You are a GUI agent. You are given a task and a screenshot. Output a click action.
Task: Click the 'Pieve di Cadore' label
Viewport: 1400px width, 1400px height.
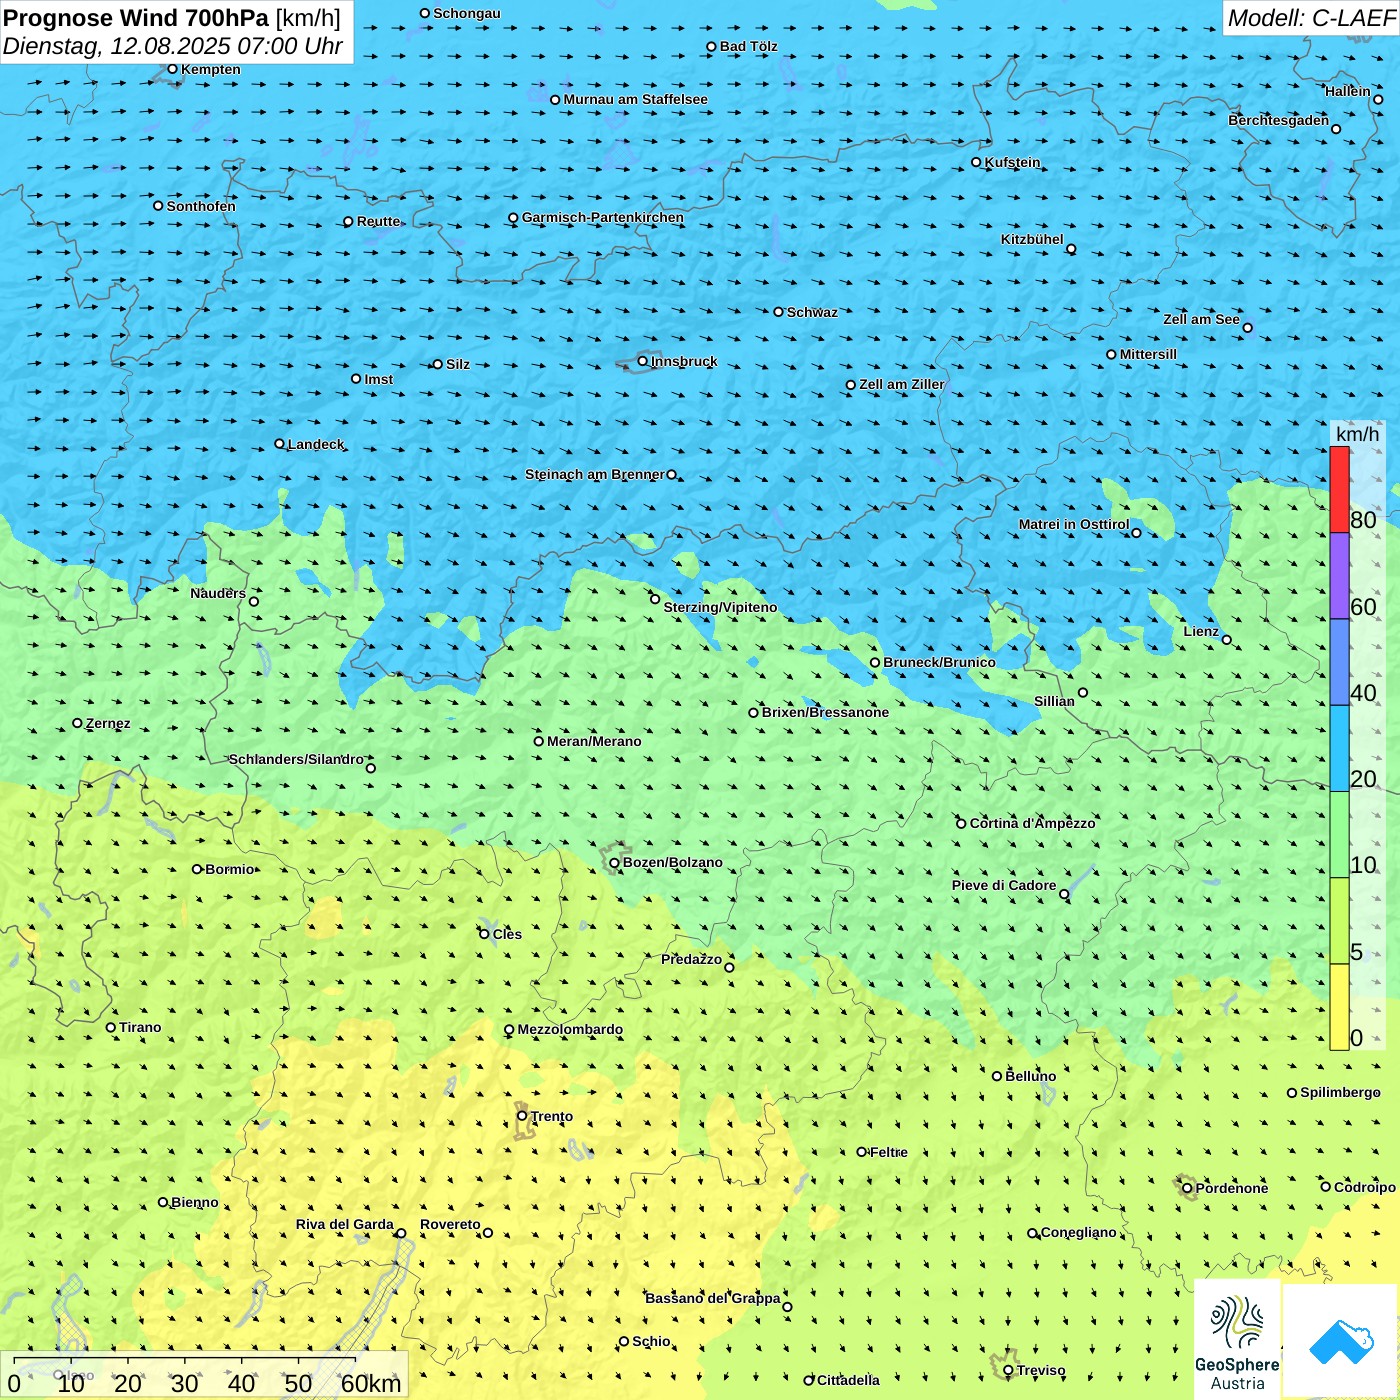coord(1004,885)
